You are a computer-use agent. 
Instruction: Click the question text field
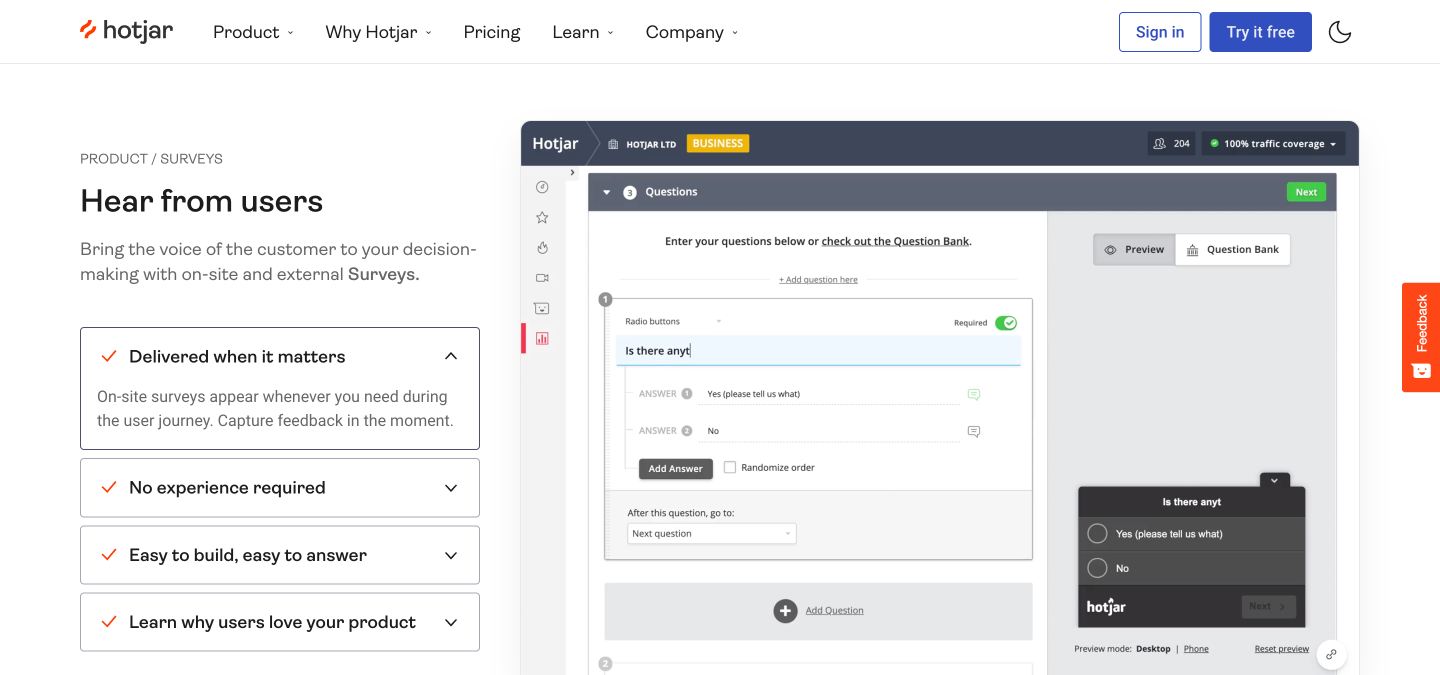coord(819,351)
